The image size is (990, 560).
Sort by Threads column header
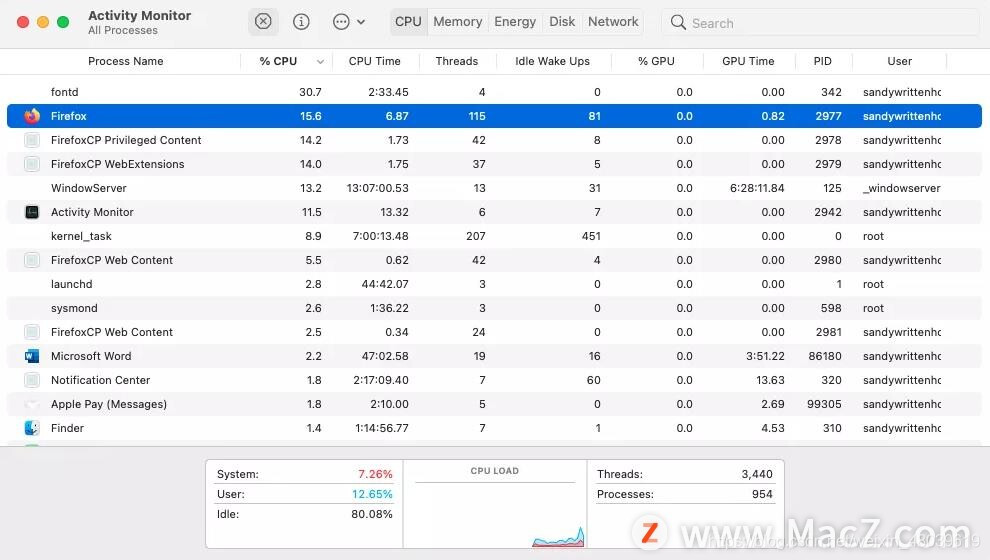tap(456, 61)
